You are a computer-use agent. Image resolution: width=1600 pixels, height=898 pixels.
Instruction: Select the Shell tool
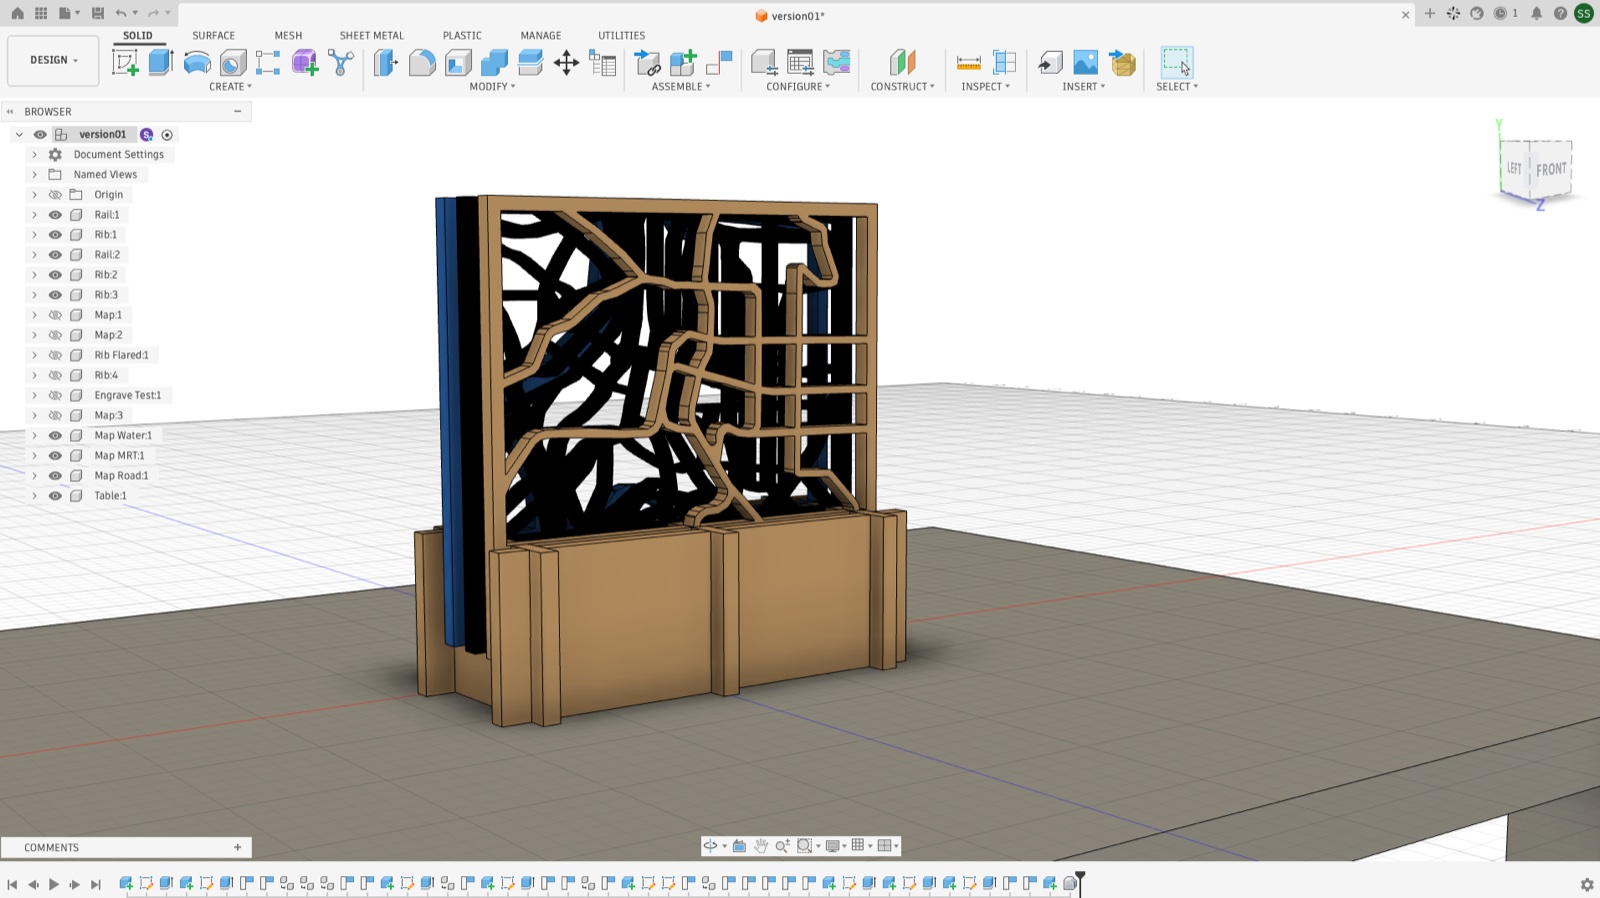click(458, 63)
